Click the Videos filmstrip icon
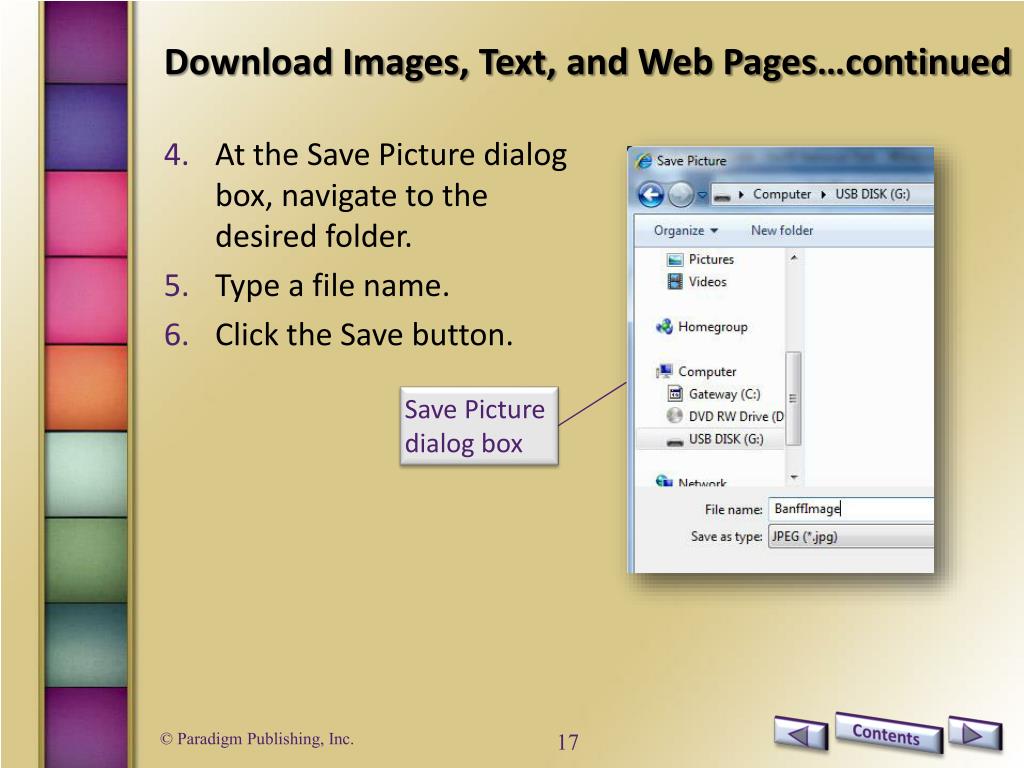This screenshot has width=1024, height=768. pos(675,281)
